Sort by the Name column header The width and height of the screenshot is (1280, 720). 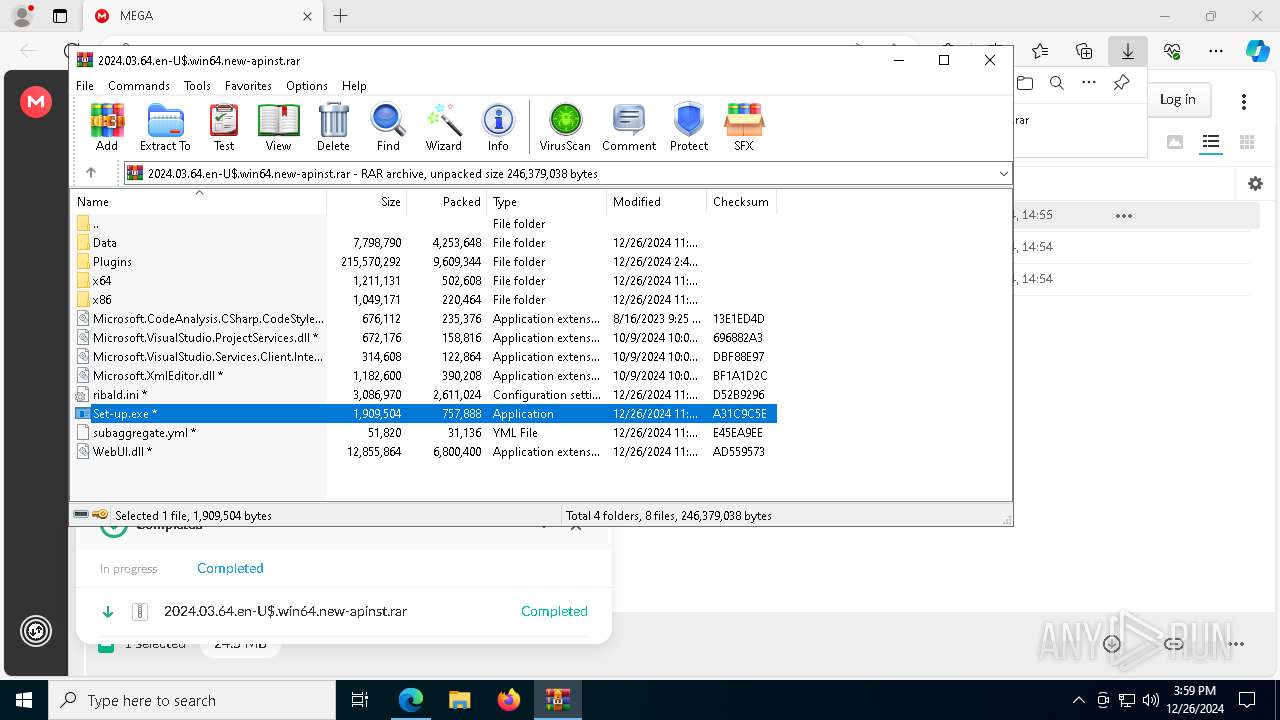[198, 201]
